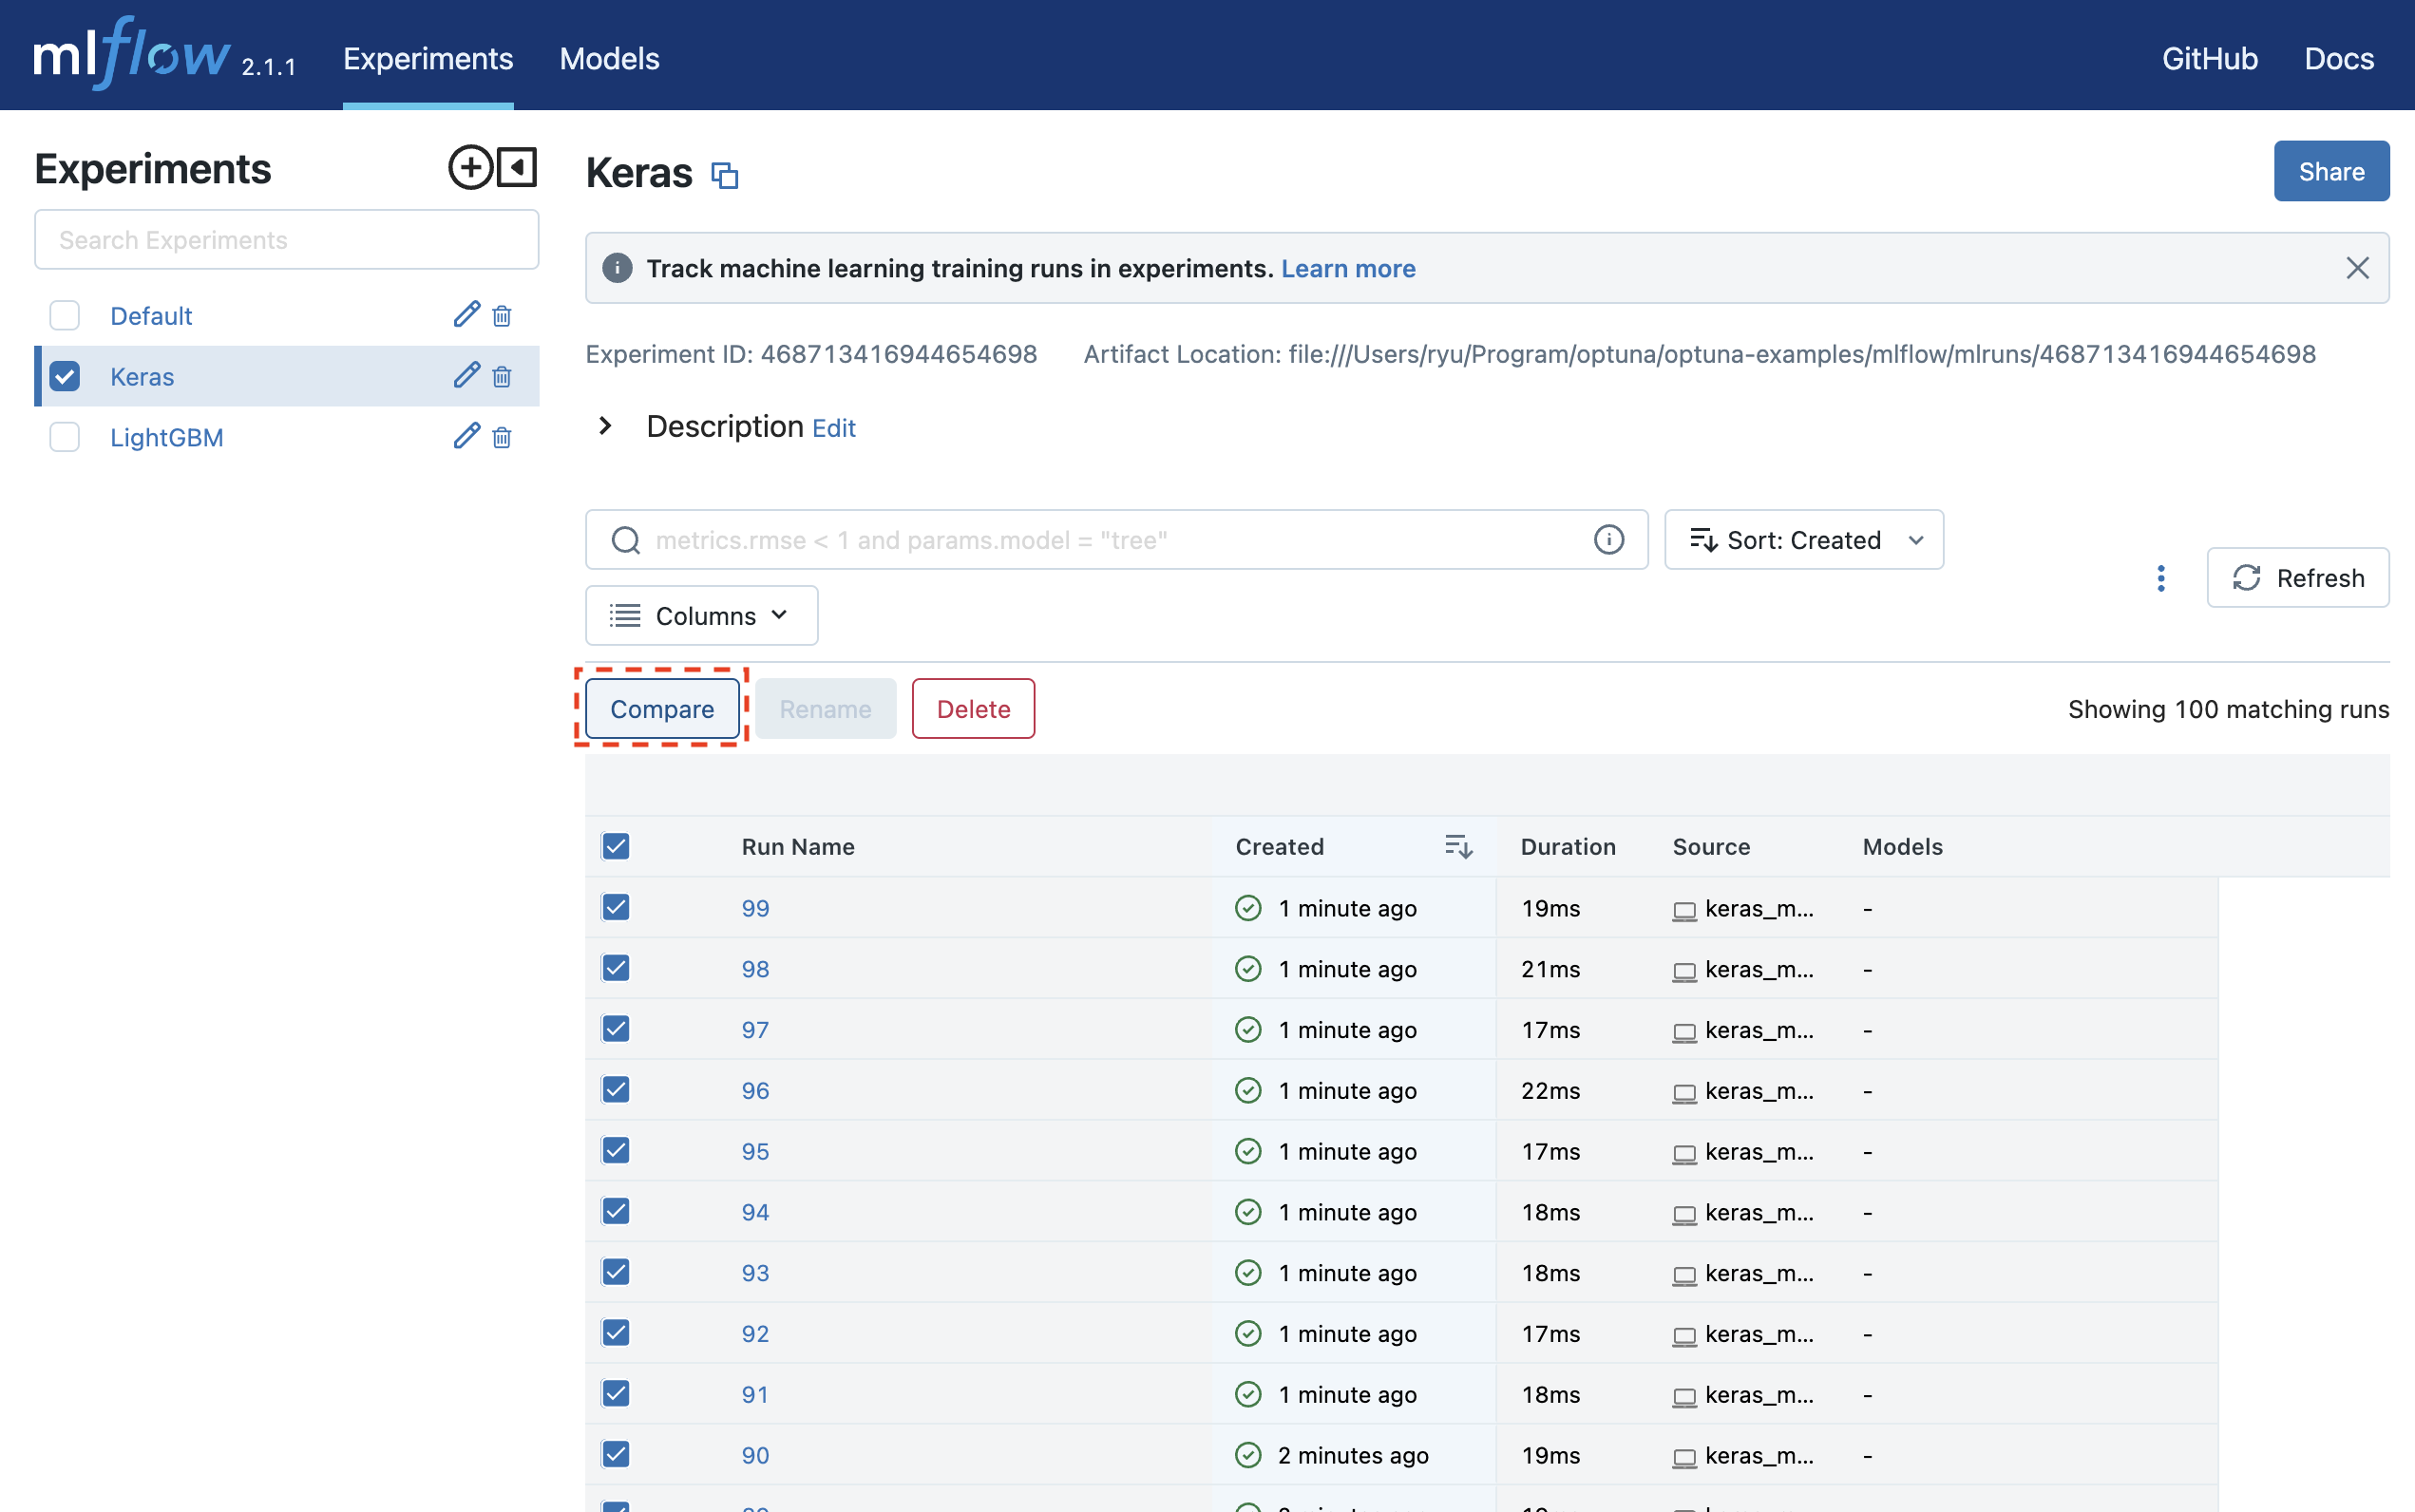Image resolution: width=2415 pixels, height=1512 pixels.
Task: Open the three-dot more options menu
Action: (2160, 578)
